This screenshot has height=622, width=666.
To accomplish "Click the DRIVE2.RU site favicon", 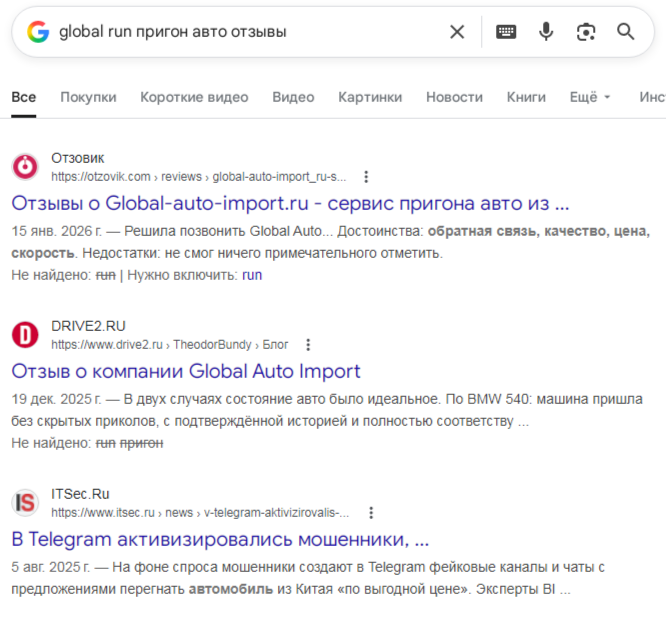I will (25, 335).
